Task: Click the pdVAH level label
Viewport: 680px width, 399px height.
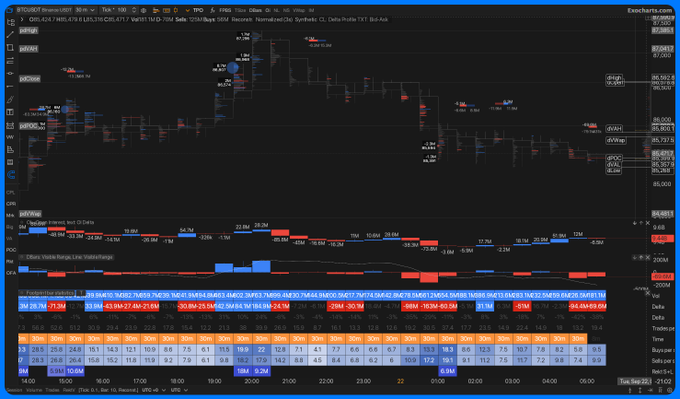Action: [28, 49]
